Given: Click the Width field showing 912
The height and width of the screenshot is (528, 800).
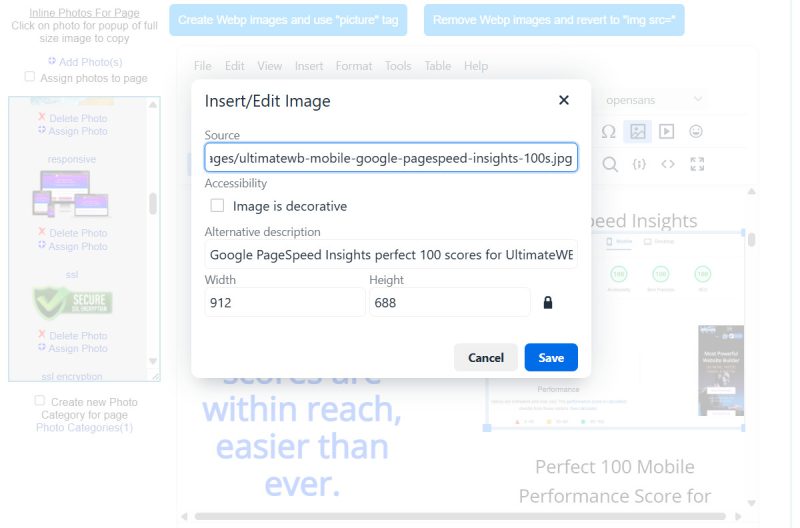Looking at the screenshot, I should coord(285,303).
